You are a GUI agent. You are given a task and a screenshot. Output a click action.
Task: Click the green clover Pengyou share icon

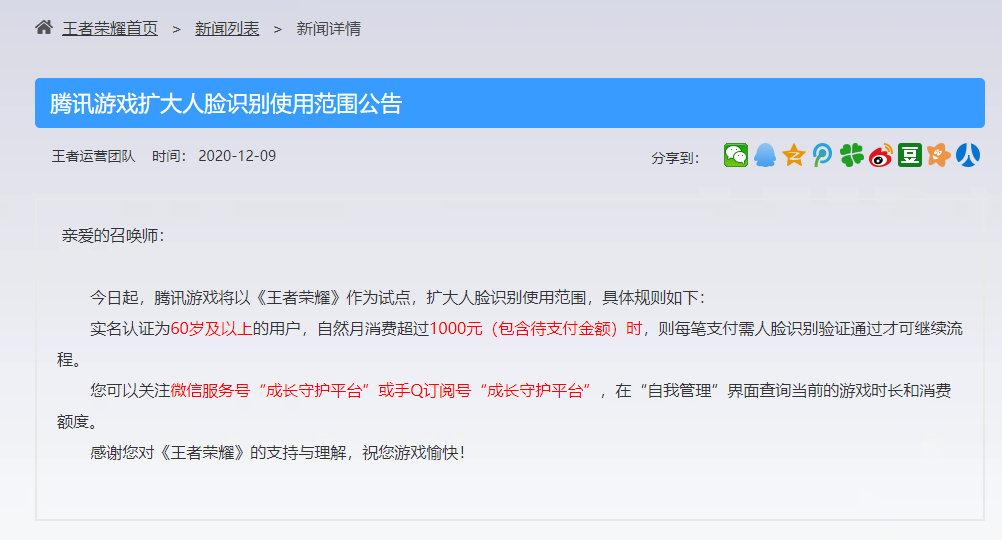pyautogui.click(x=851, y=155)
